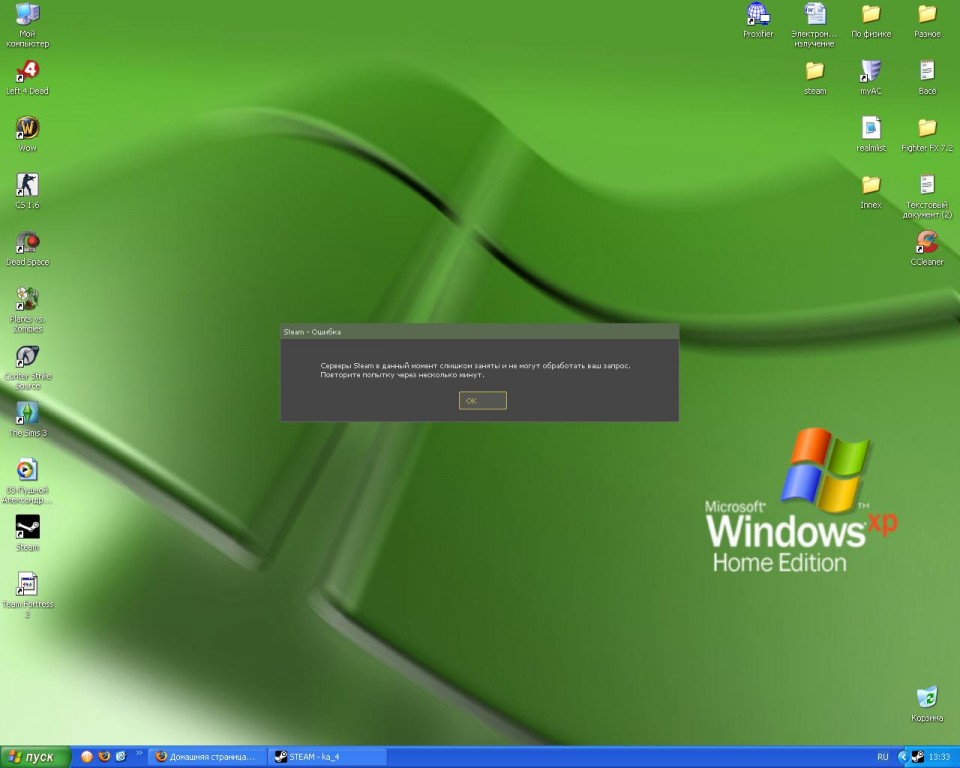Select the Bace text file icon
Image resolution: width=960 pixels, height=768 pixels.
pyautogui.click(x=927, y=77)
